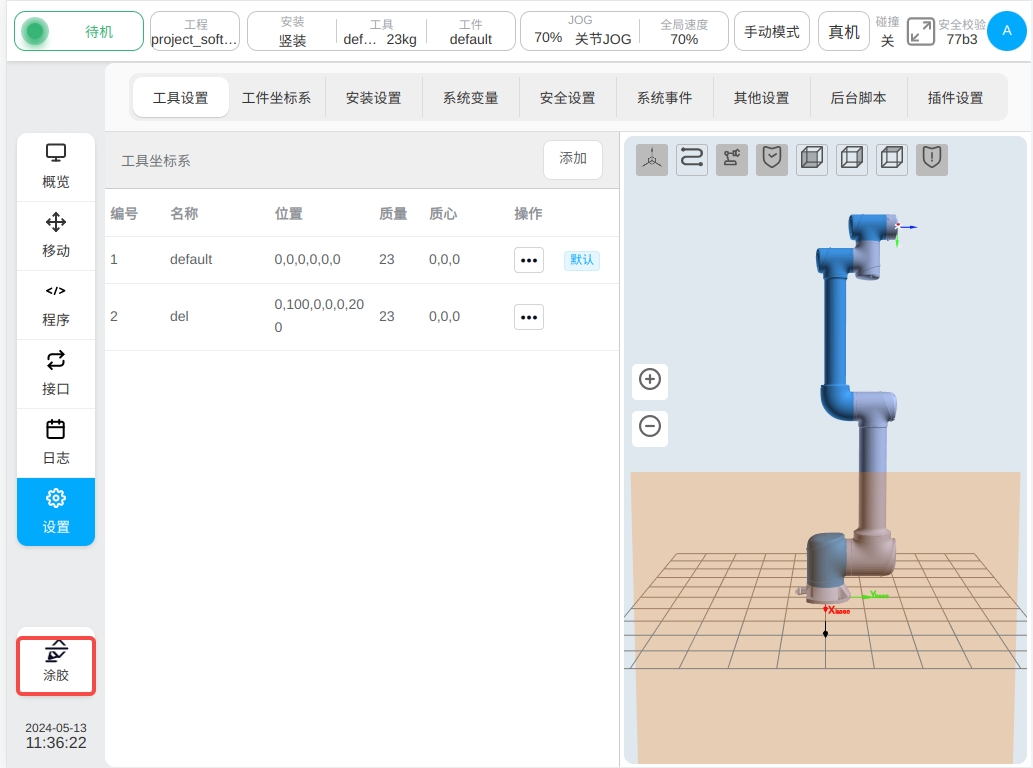Switch to the 工件坐标系 tab
Image resolution: width=1033 pixels, height=768 pixels.
click(x=277, y=98)
